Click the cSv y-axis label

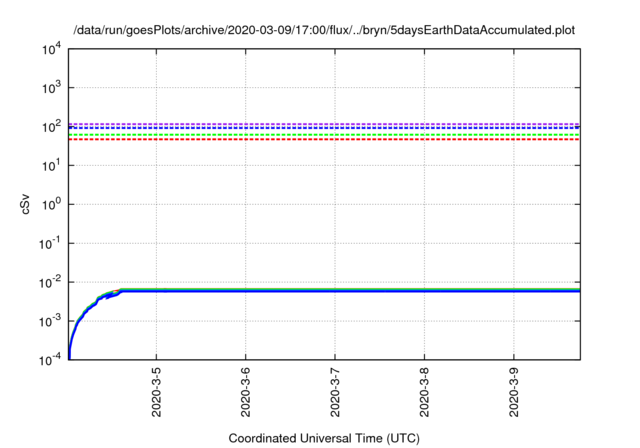[25, 204]
